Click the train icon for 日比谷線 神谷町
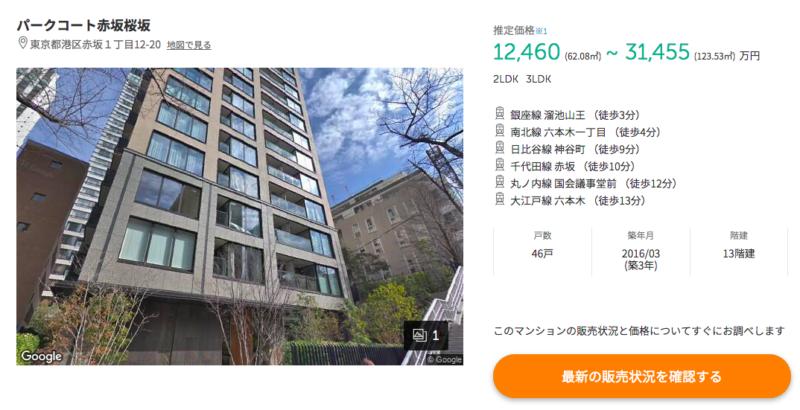800x410 pixels. coord(500,148)
